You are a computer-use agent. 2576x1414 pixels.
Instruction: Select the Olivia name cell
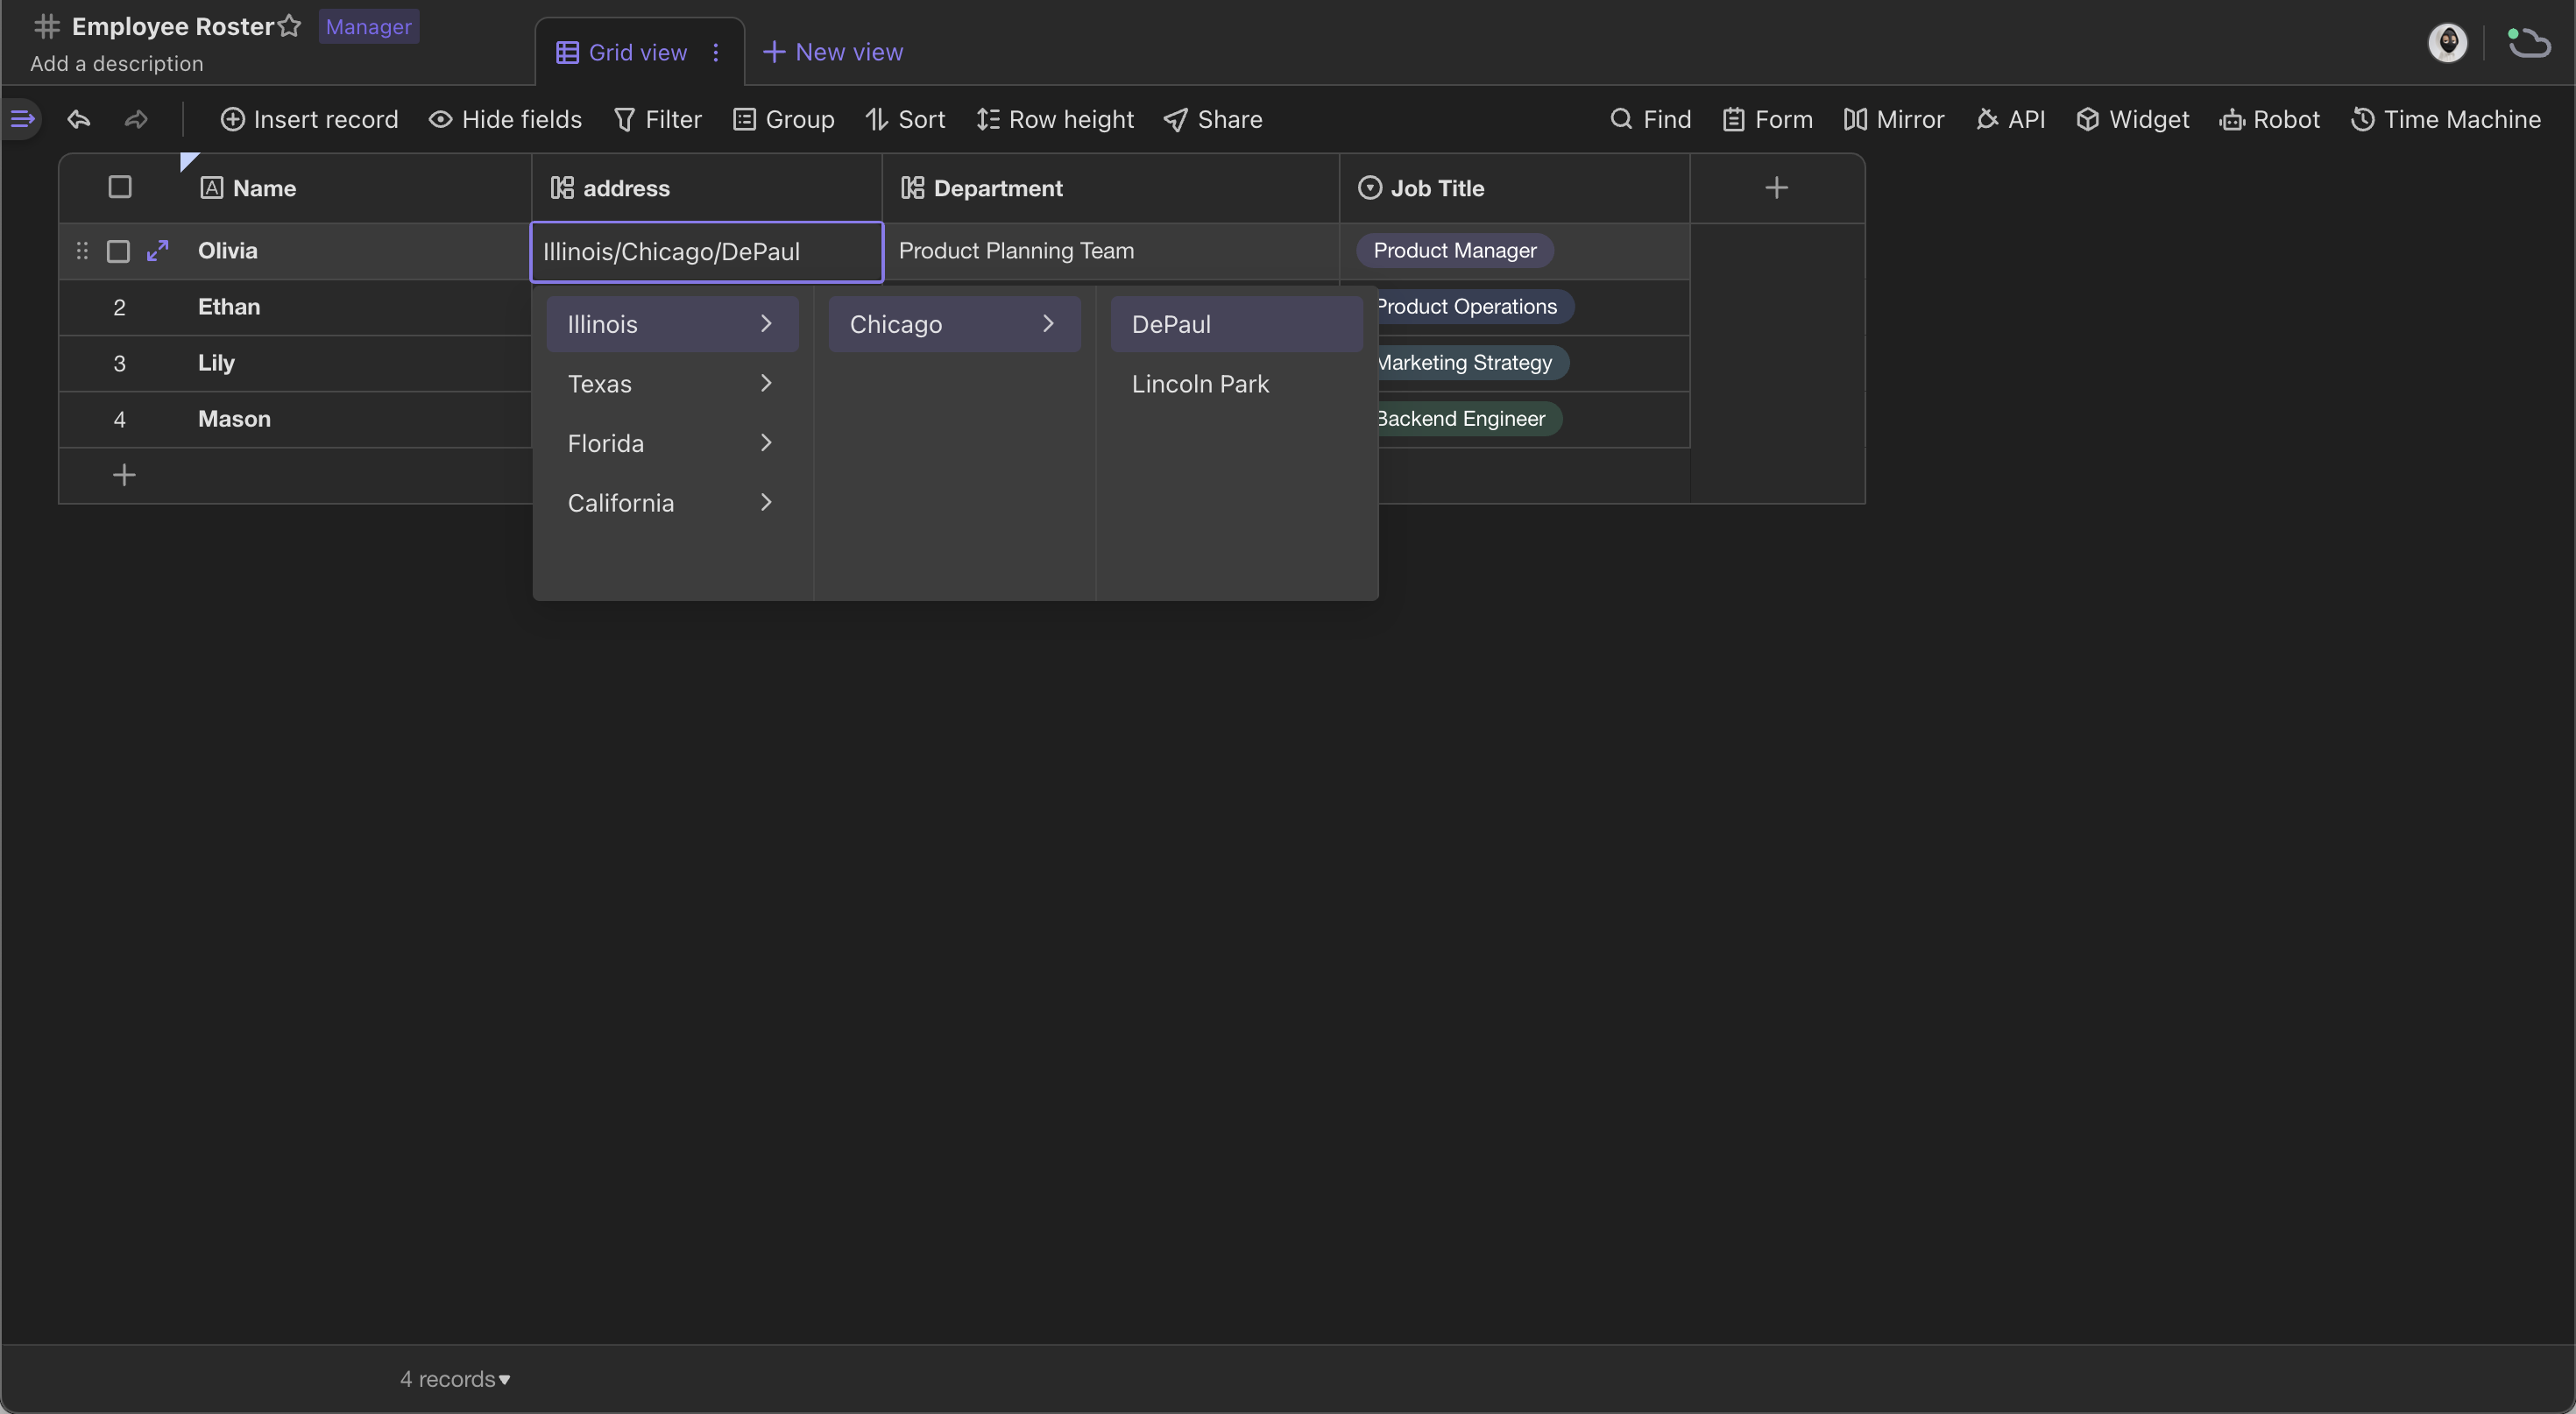[355, 251]
